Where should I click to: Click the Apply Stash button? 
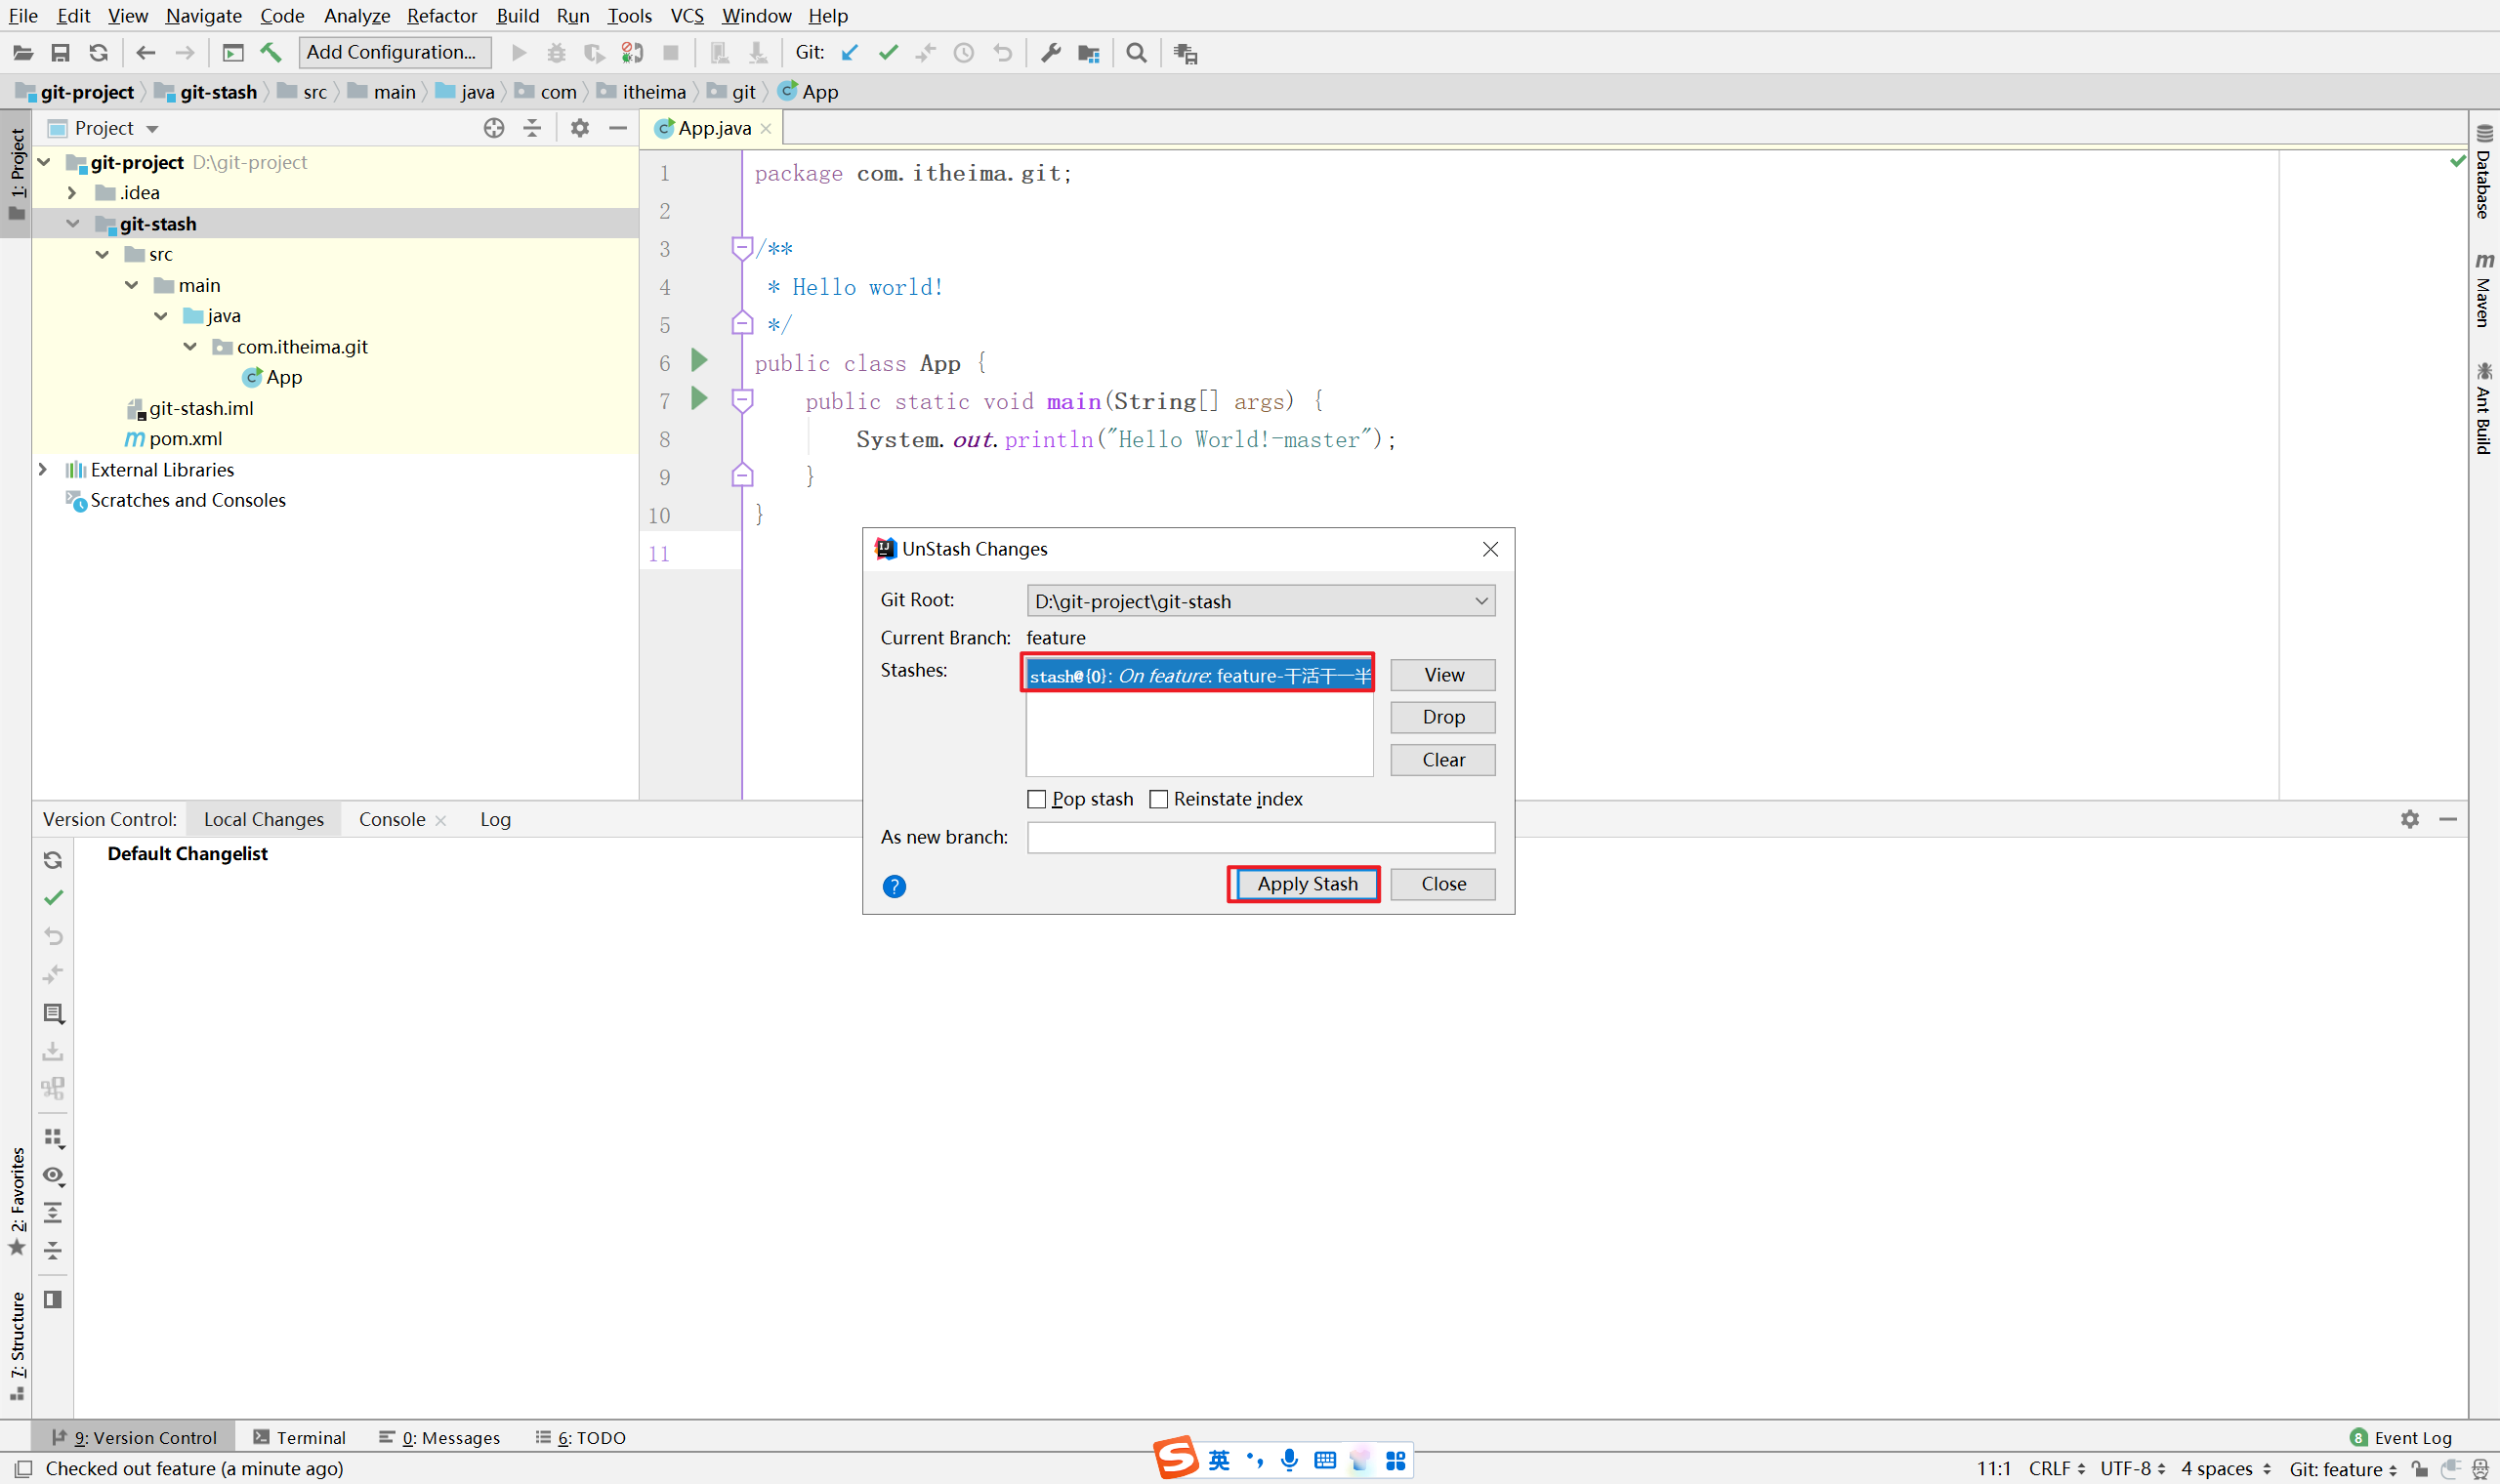point(1306,884)
